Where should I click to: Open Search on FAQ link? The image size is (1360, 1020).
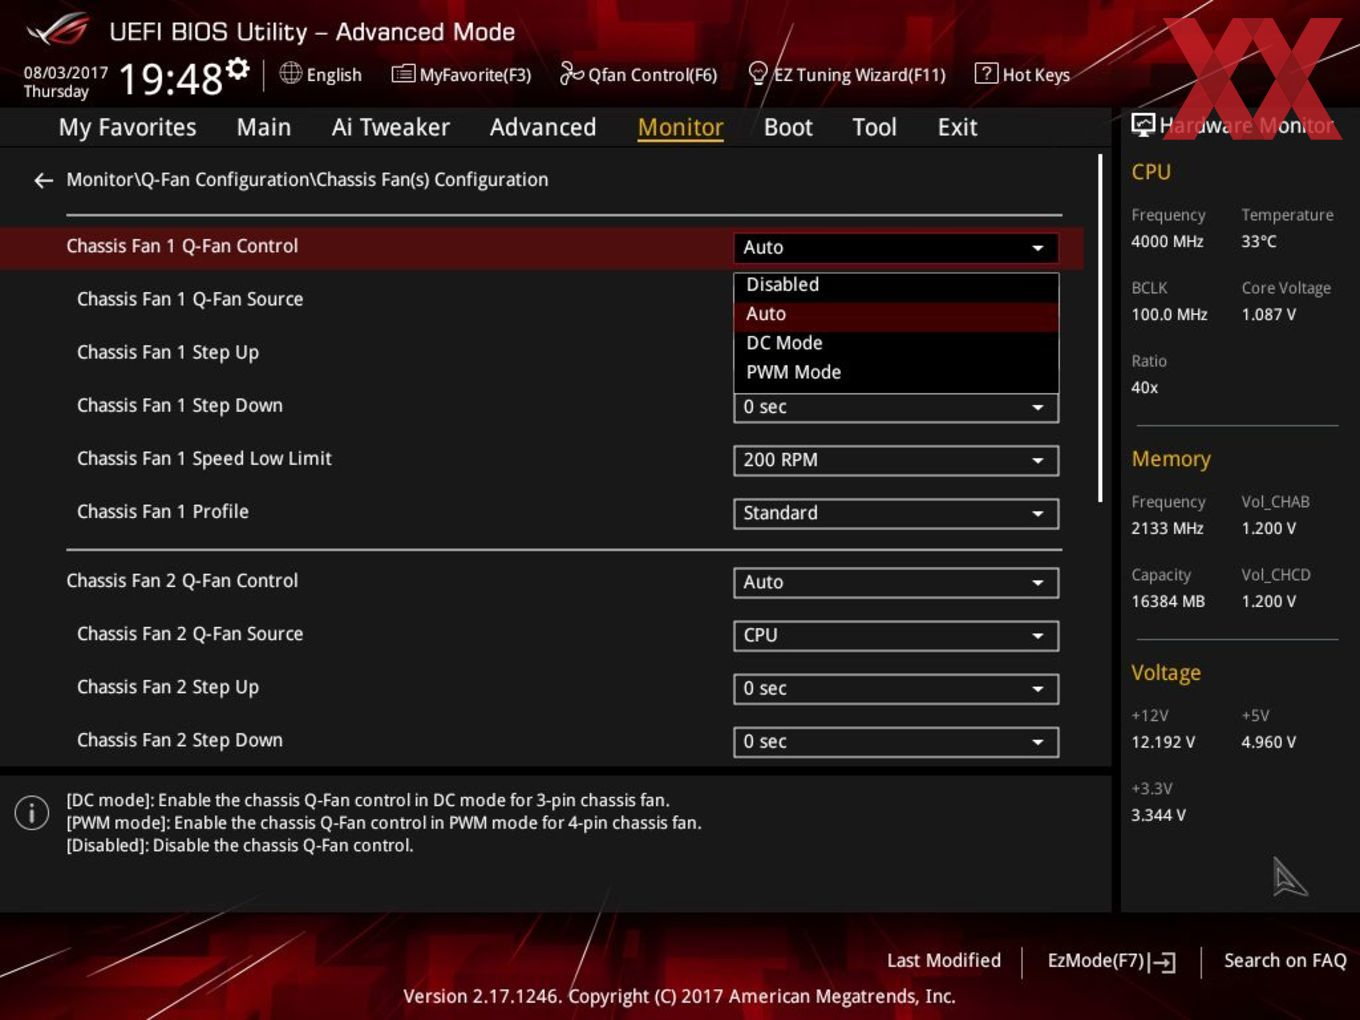pos(1285,960)
